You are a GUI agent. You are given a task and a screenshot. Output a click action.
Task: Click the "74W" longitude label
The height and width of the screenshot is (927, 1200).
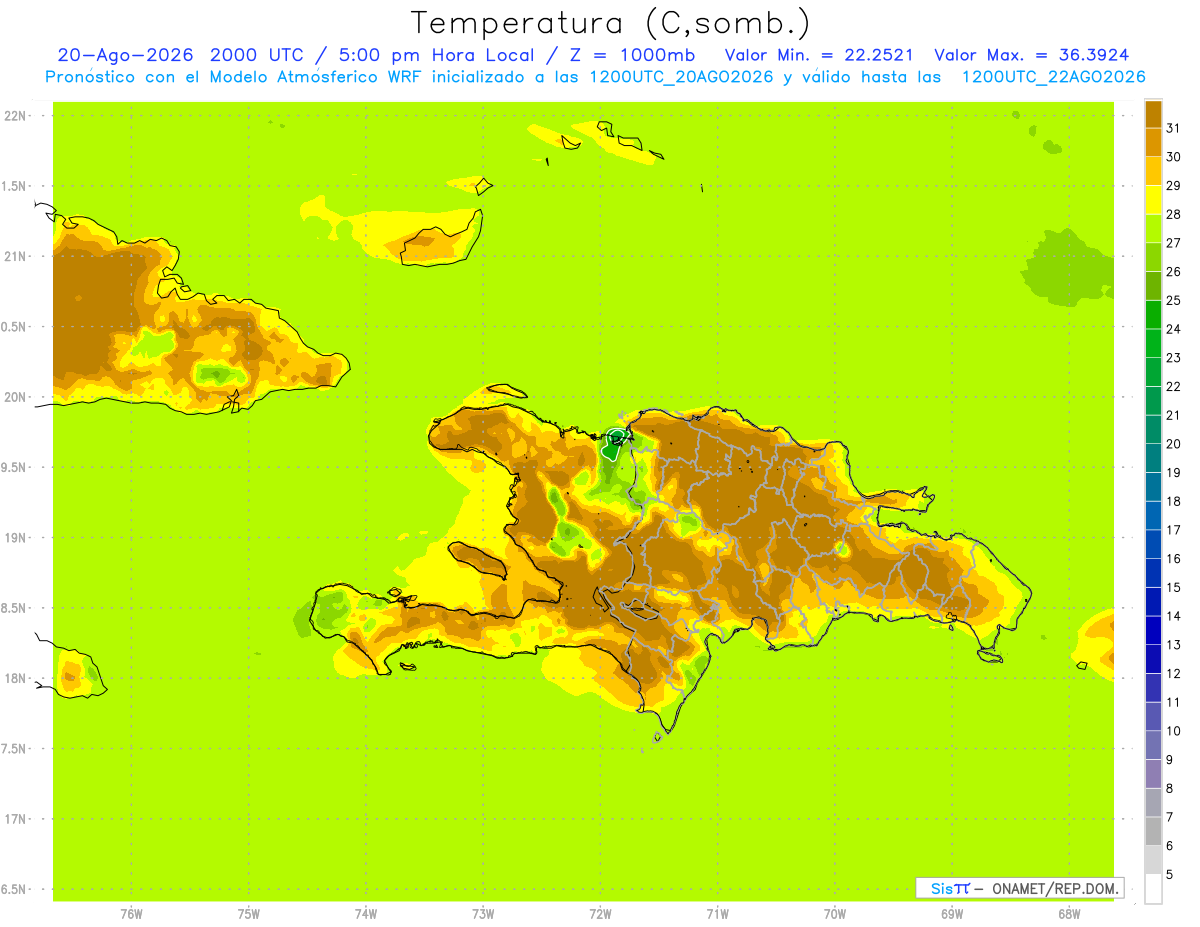pos(366,914)
